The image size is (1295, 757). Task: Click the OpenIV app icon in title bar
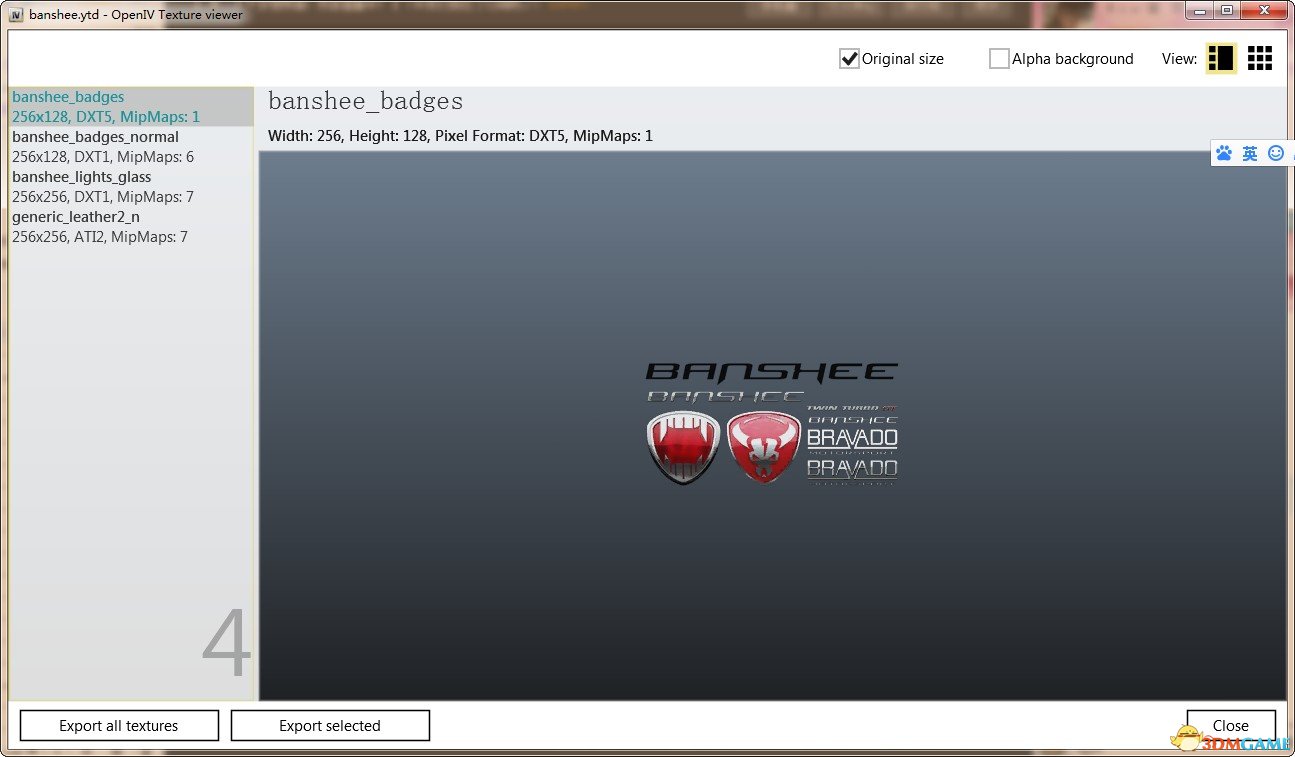[15, 15]
